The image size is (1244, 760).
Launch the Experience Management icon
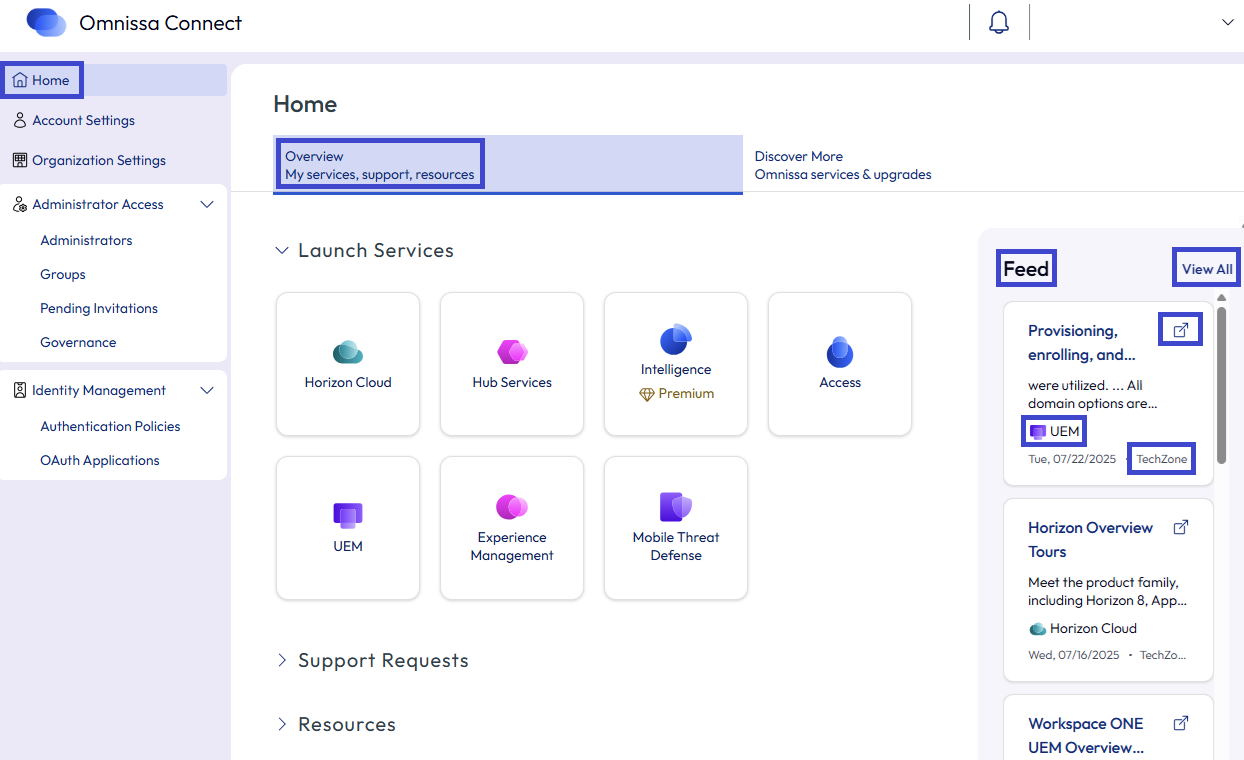coord(512,507)
